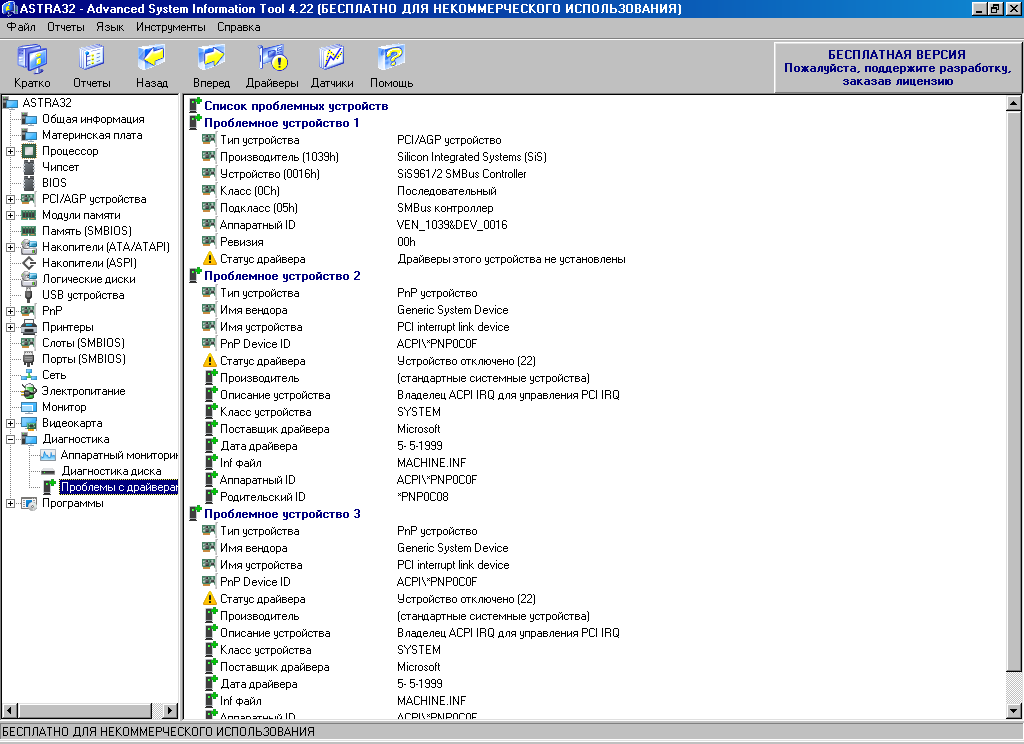The image size is (1024, 744).
Task: Expand the Видеокарта tree node
Action: pos(10,423)
